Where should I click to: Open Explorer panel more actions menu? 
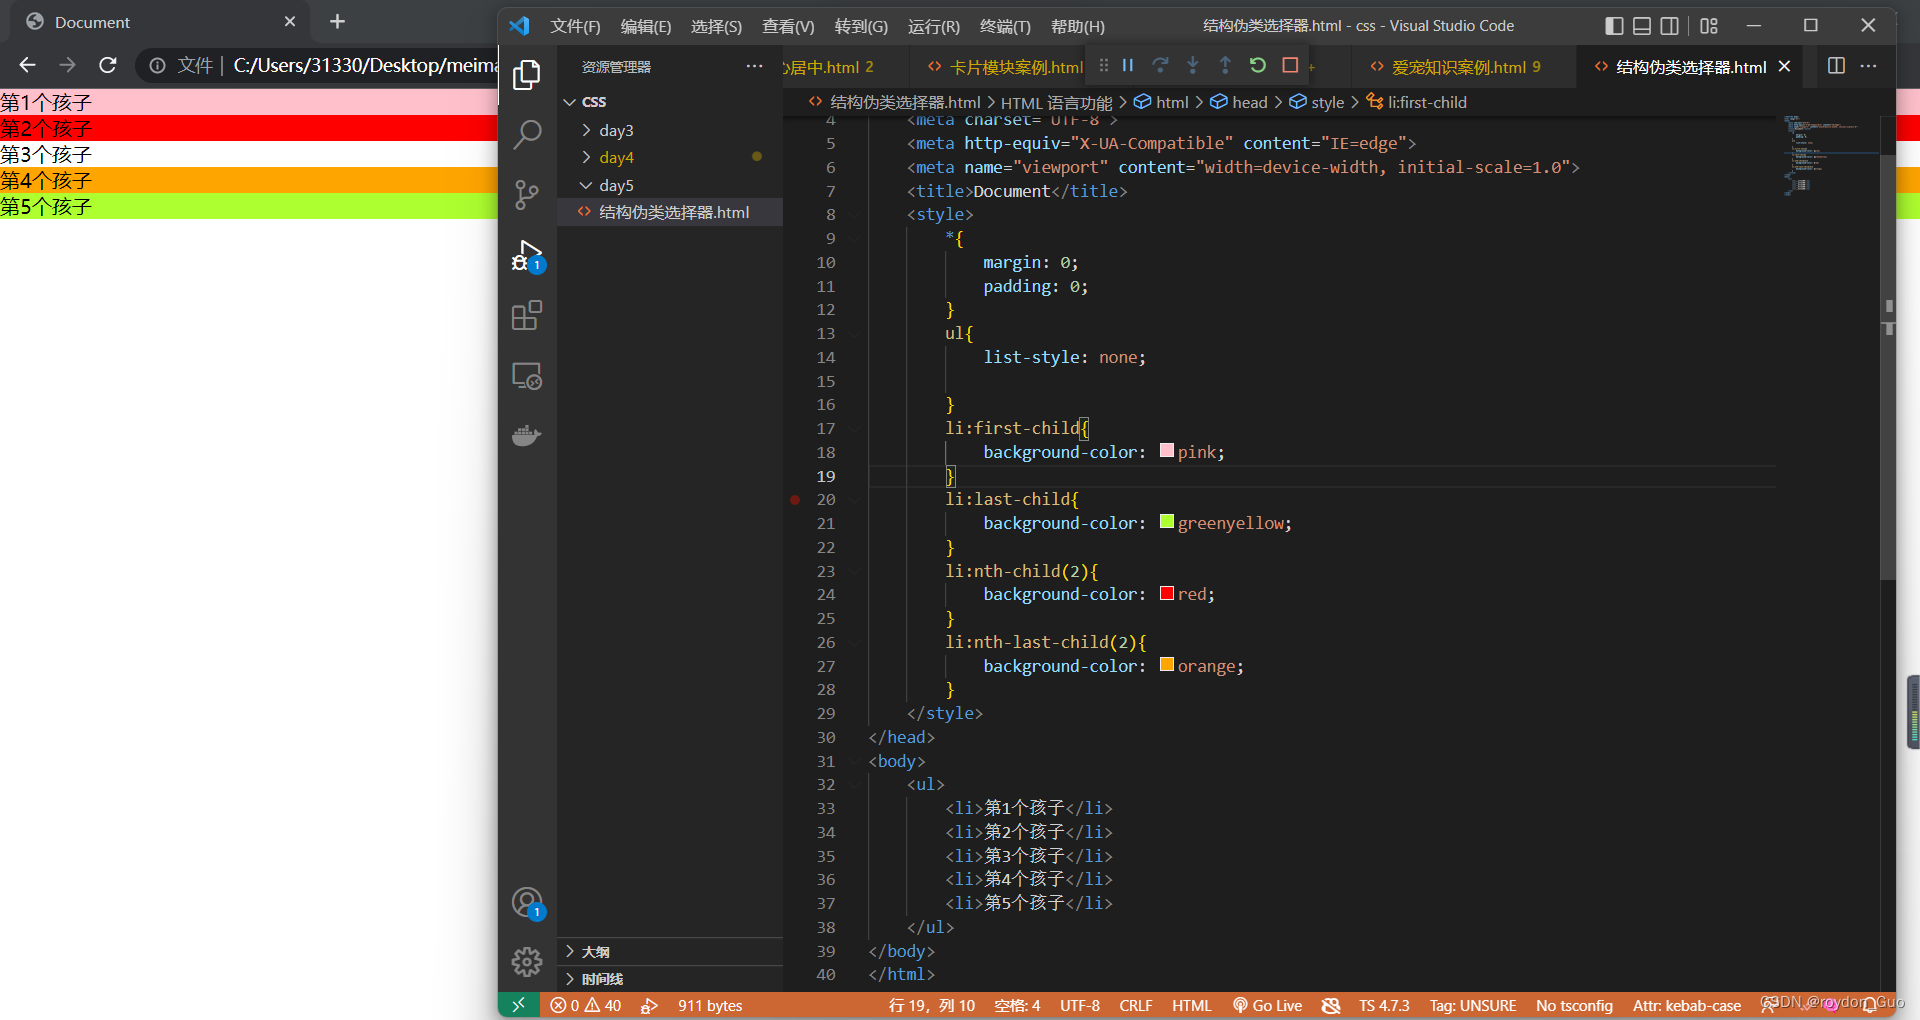pyautogui.click(x=754, y=66)
